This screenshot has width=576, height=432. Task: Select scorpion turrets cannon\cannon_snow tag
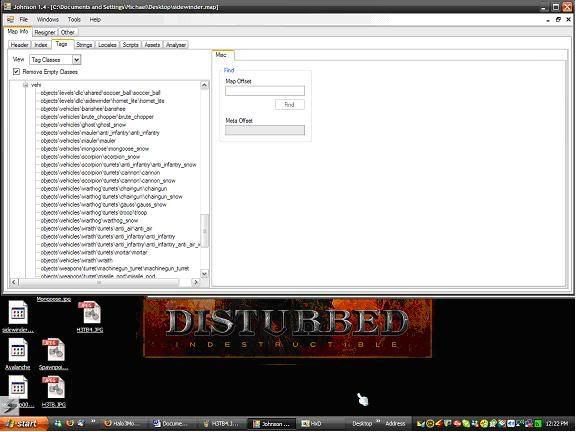tap(108, 181)
